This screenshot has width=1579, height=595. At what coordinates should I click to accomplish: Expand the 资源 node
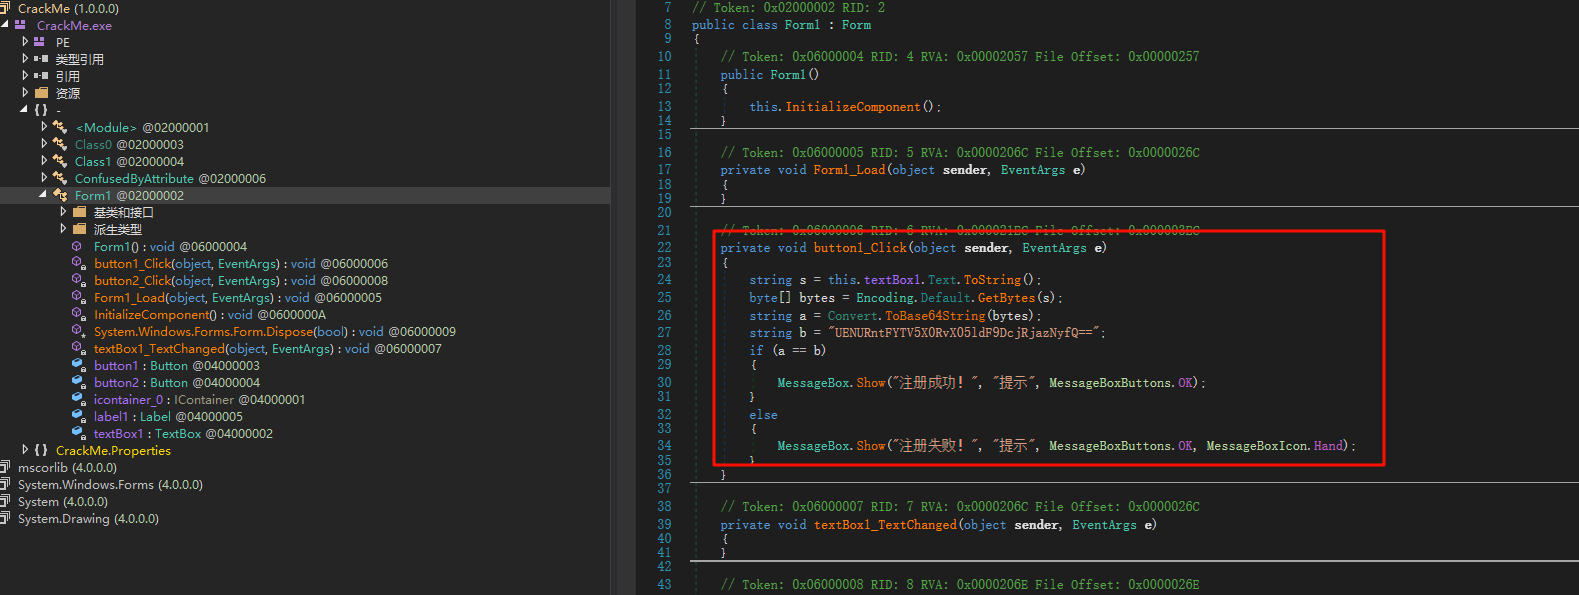pos(25,93)
